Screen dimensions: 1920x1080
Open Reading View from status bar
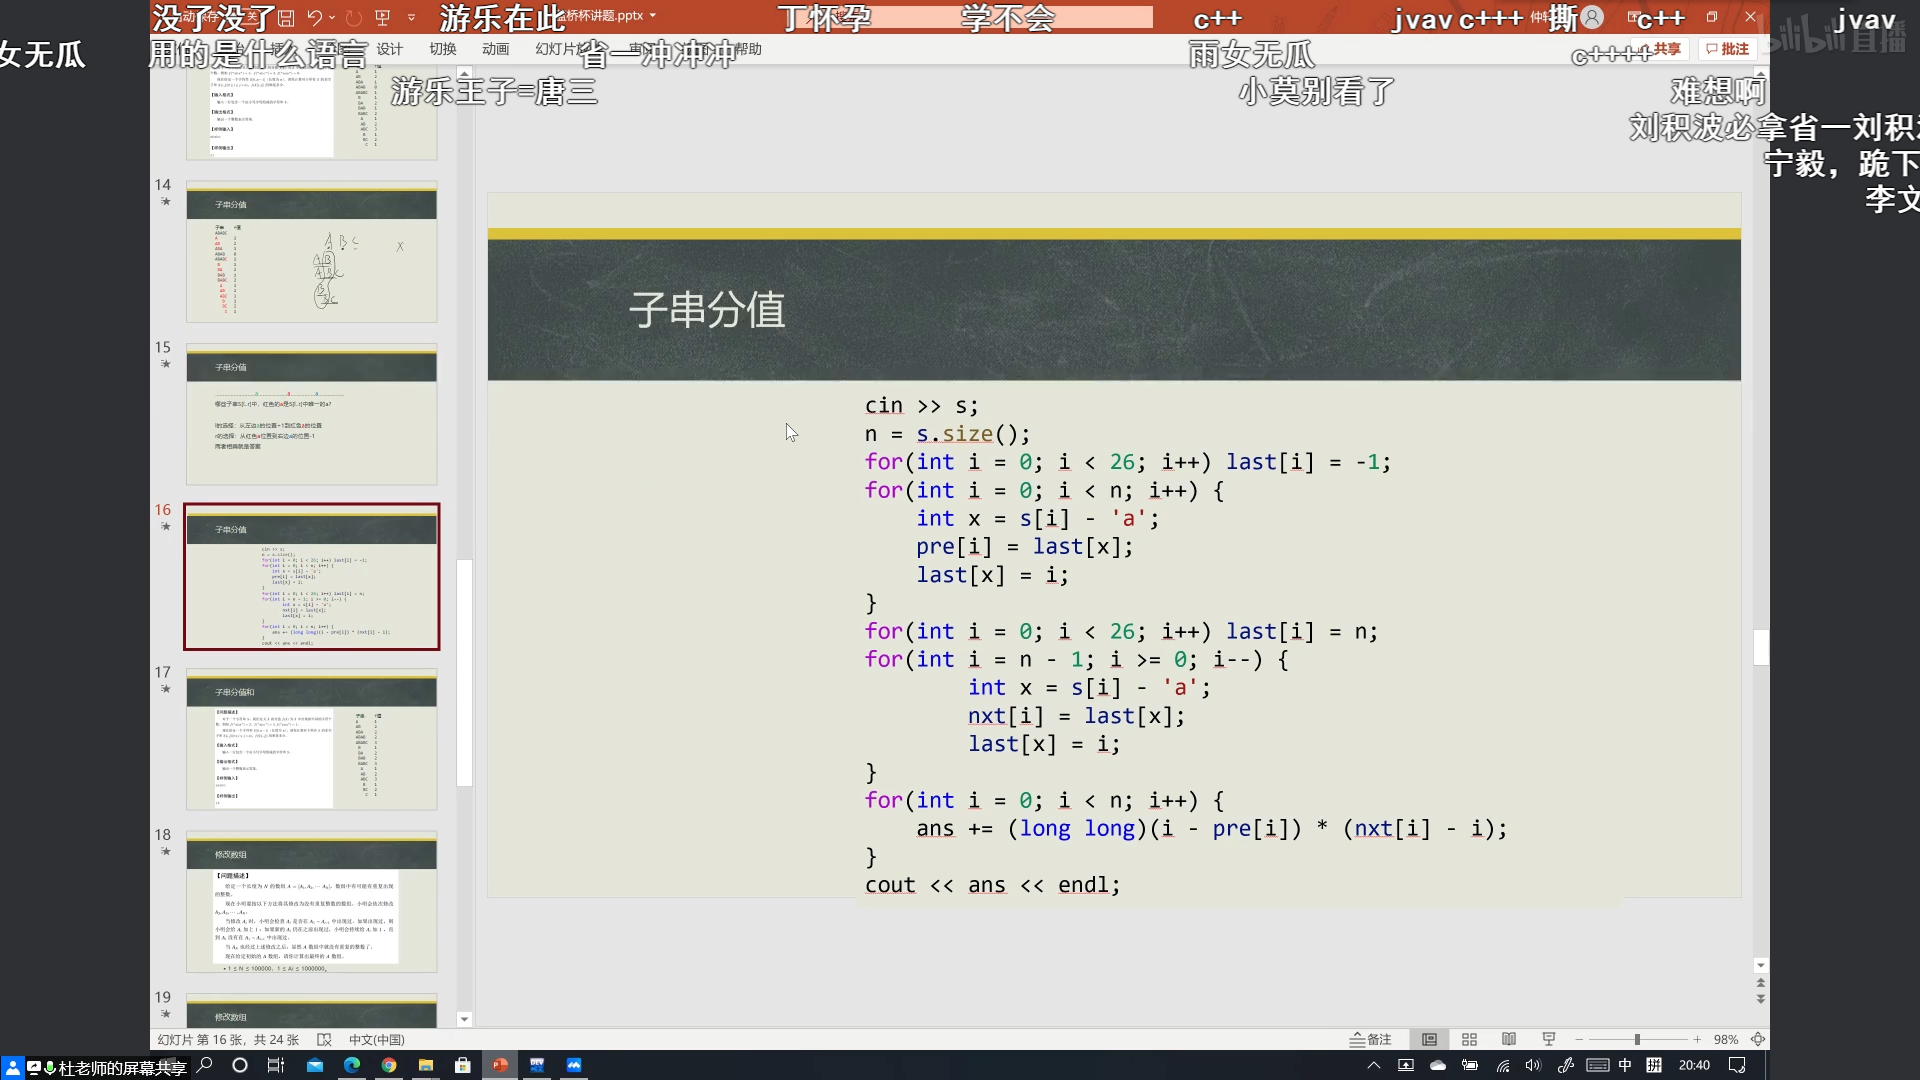[1509, 1040]
